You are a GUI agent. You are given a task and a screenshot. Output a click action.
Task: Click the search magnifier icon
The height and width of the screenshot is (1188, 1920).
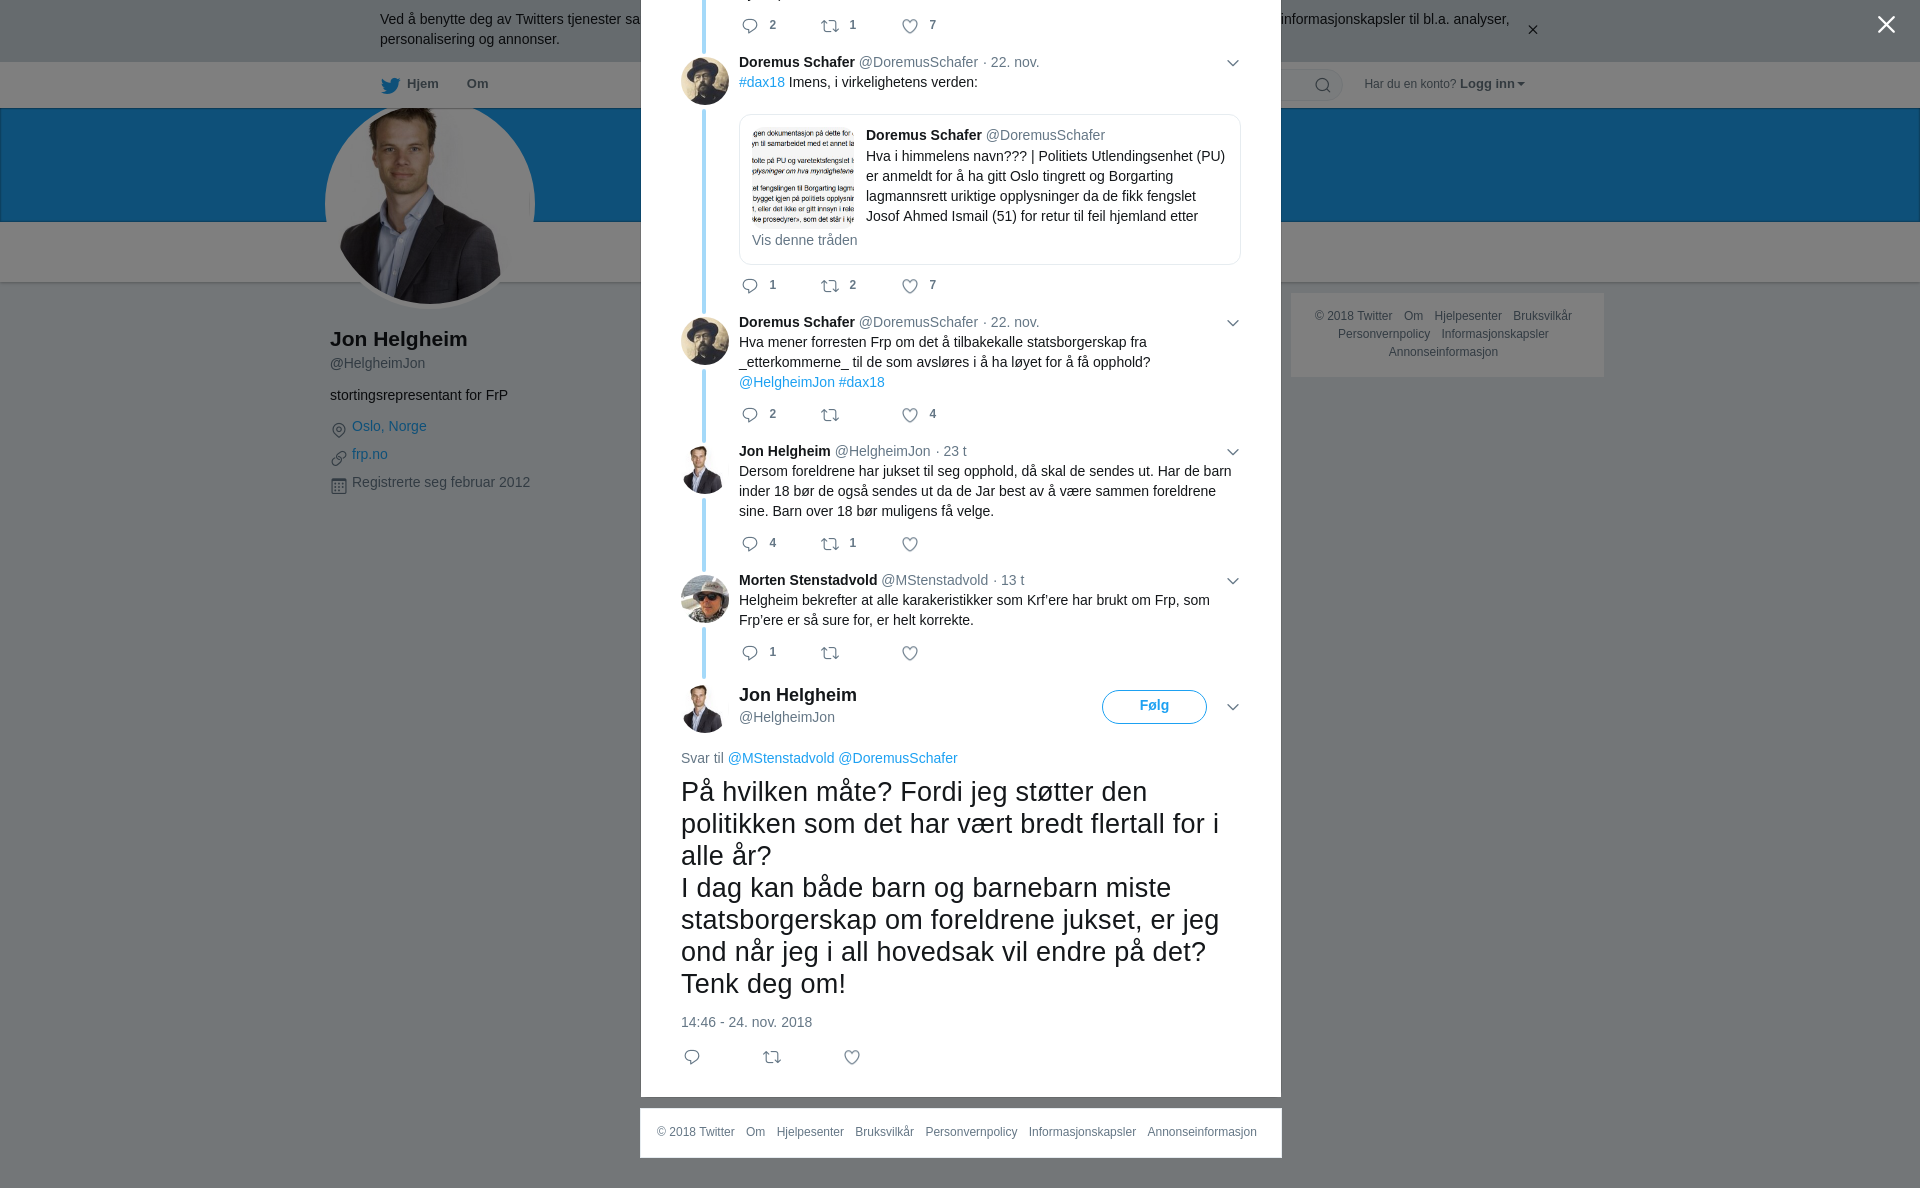[1323, 85]
